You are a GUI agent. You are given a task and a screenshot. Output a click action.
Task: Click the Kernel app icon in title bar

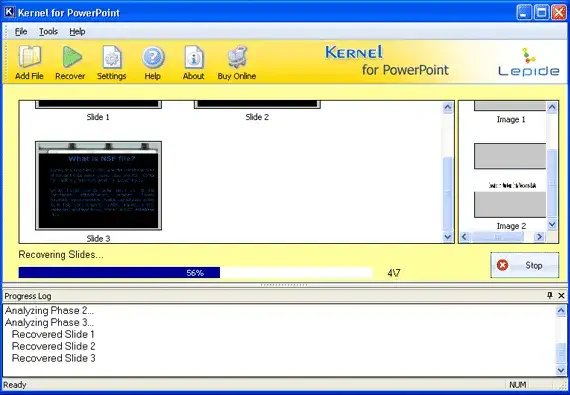point(9,12)
